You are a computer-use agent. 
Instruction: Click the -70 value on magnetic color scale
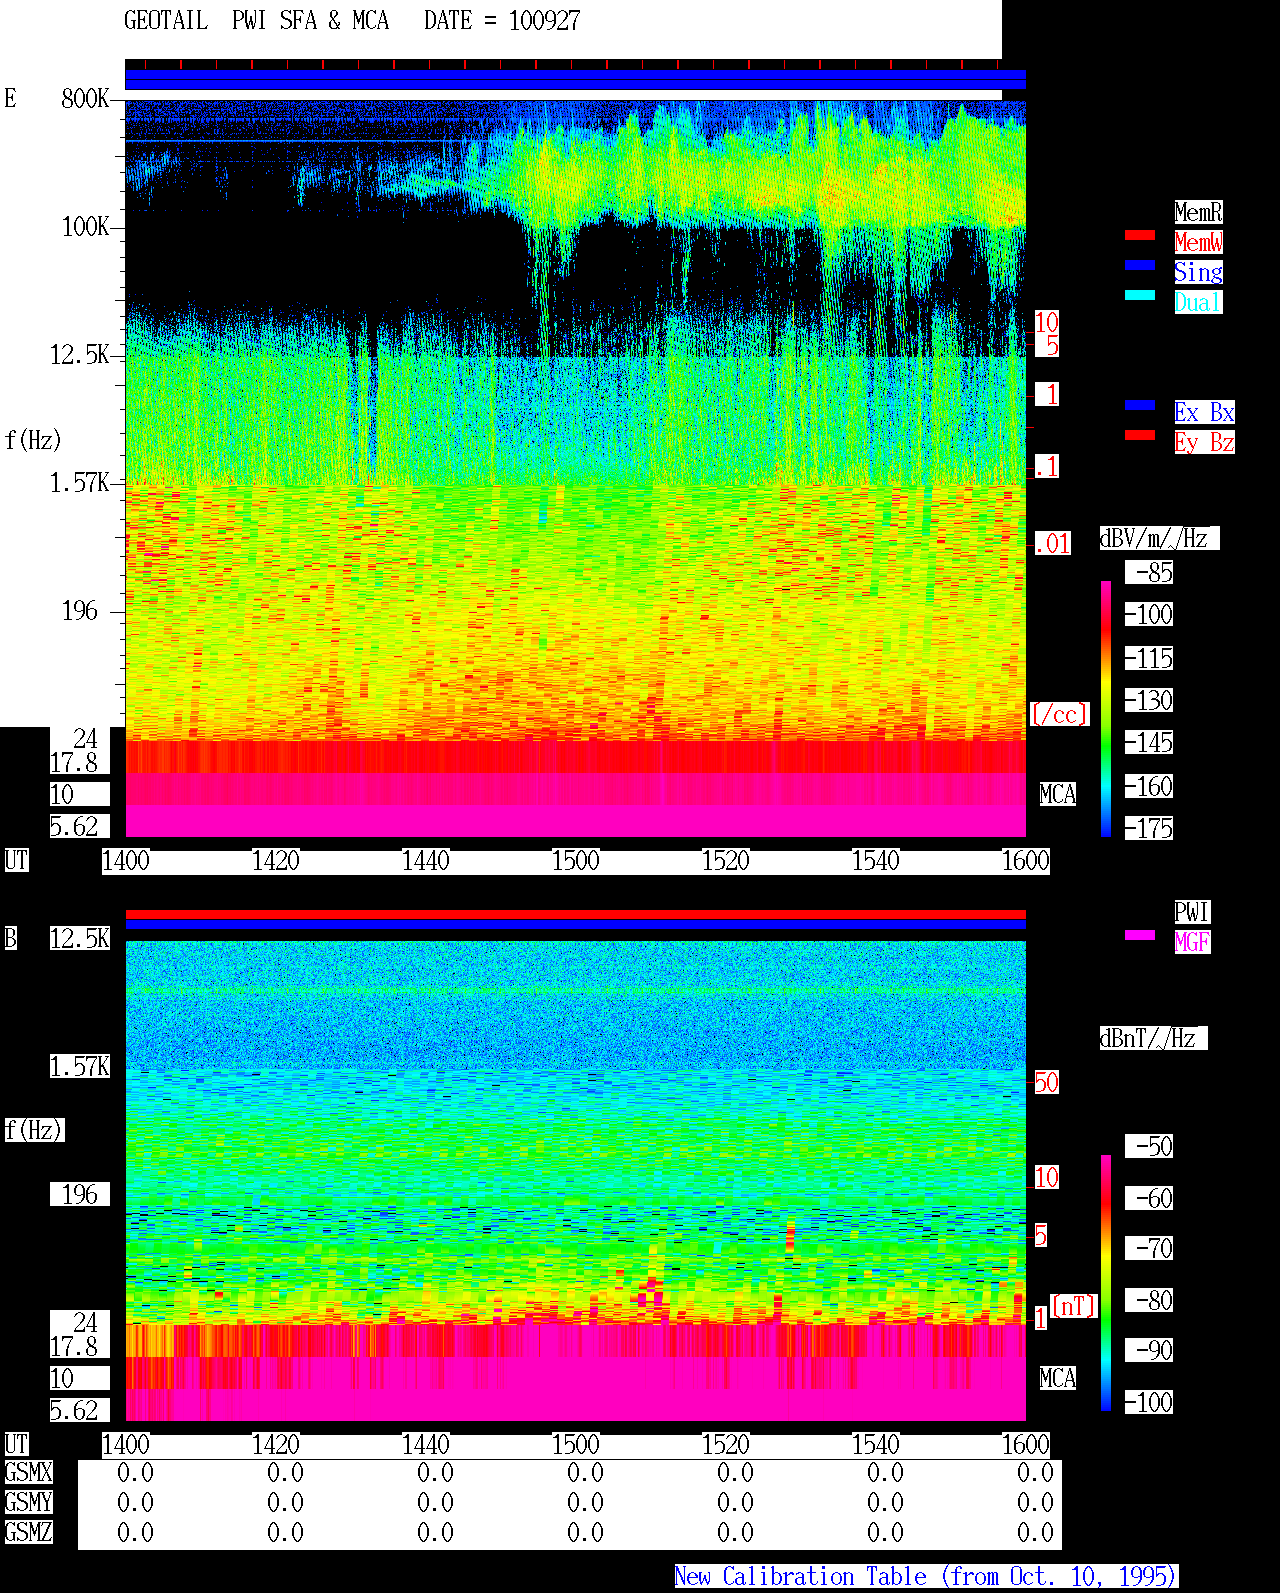coord(1149,1248)
